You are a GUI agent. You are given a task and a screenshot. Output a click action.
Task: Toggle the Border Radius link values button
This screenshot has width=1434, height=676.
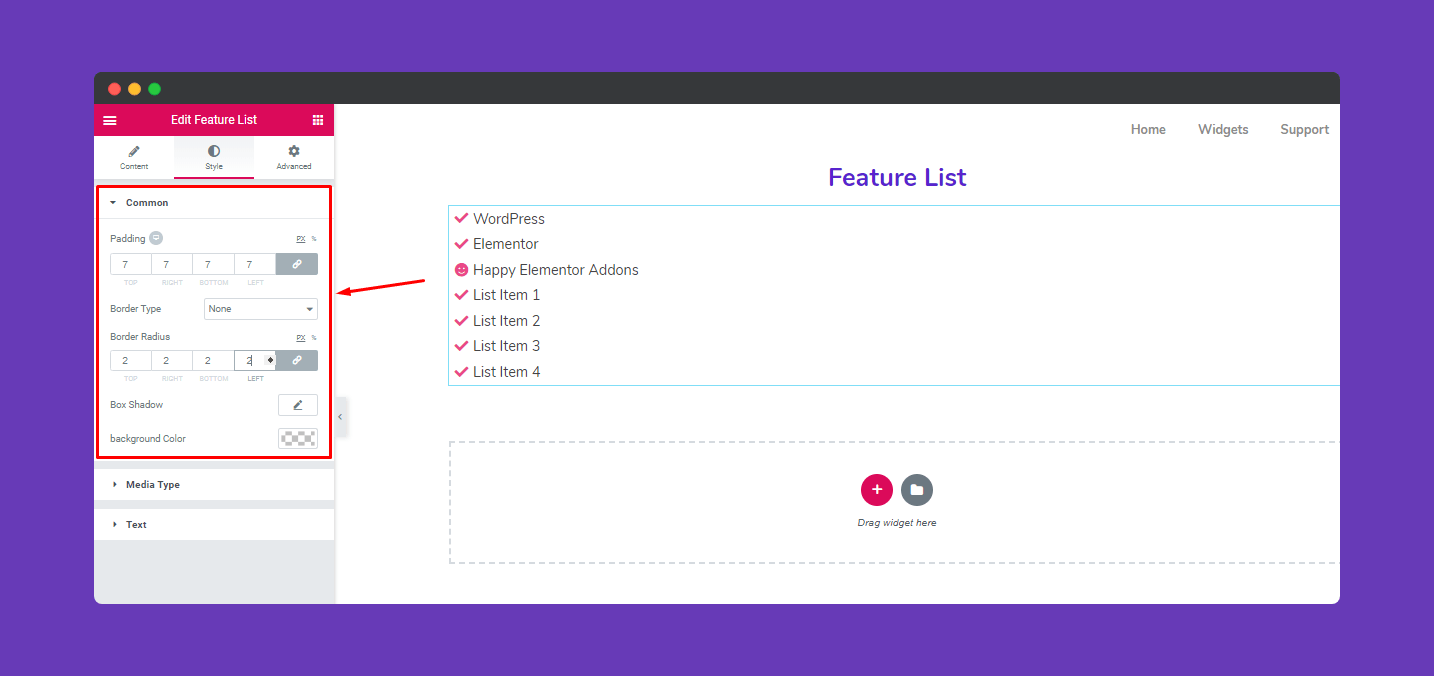click(x=297, y=360)
